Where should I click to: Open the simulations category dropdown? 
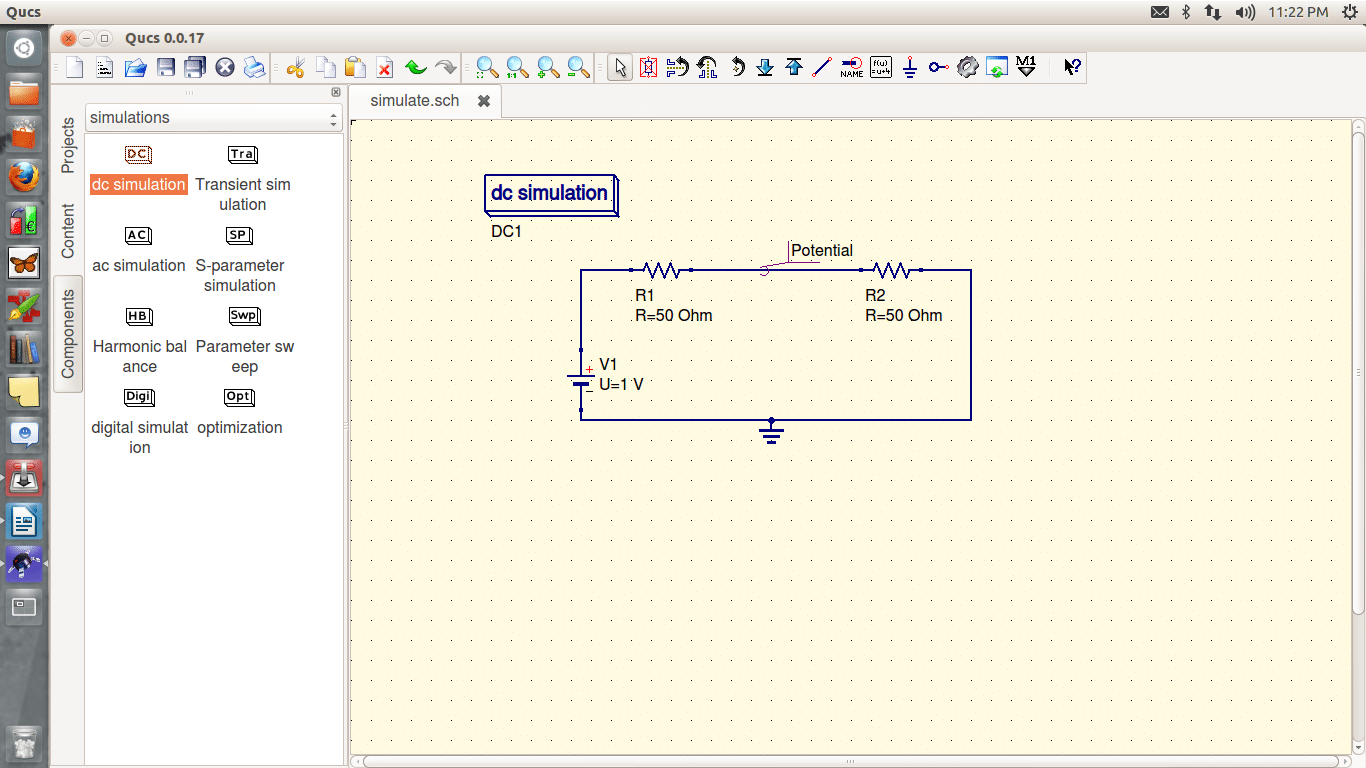213,117
